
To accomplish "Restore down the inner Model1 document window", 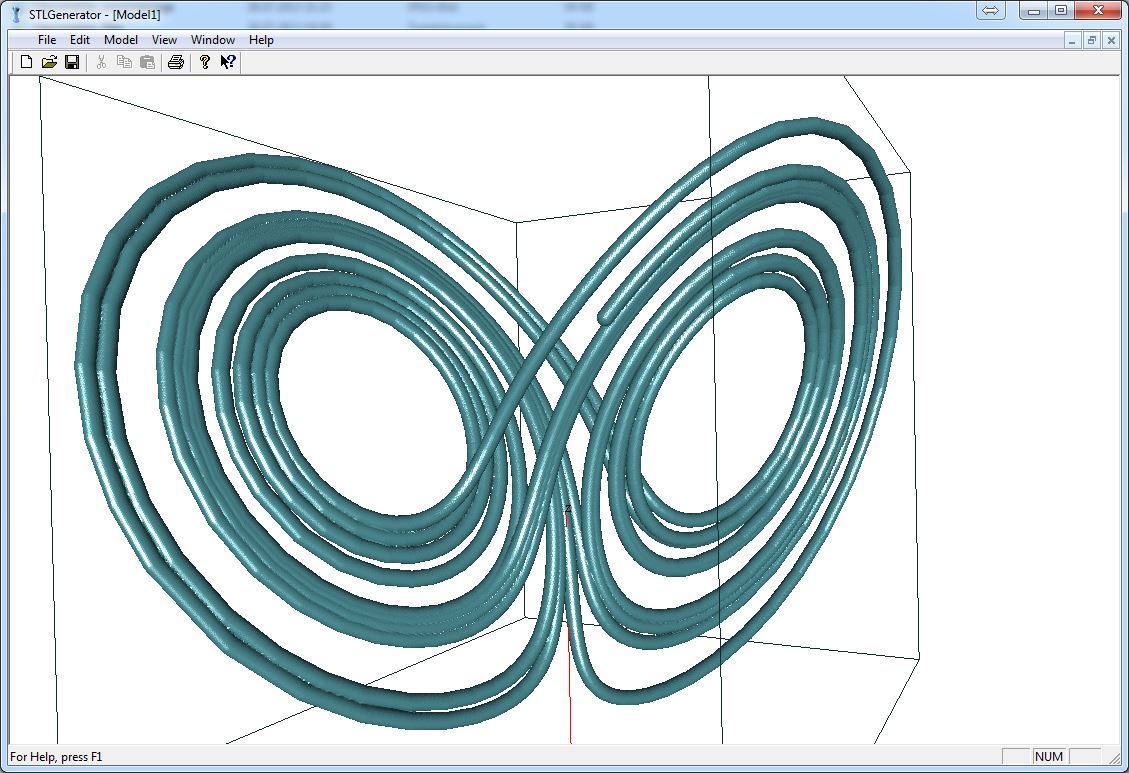I will coord(1092,40).
